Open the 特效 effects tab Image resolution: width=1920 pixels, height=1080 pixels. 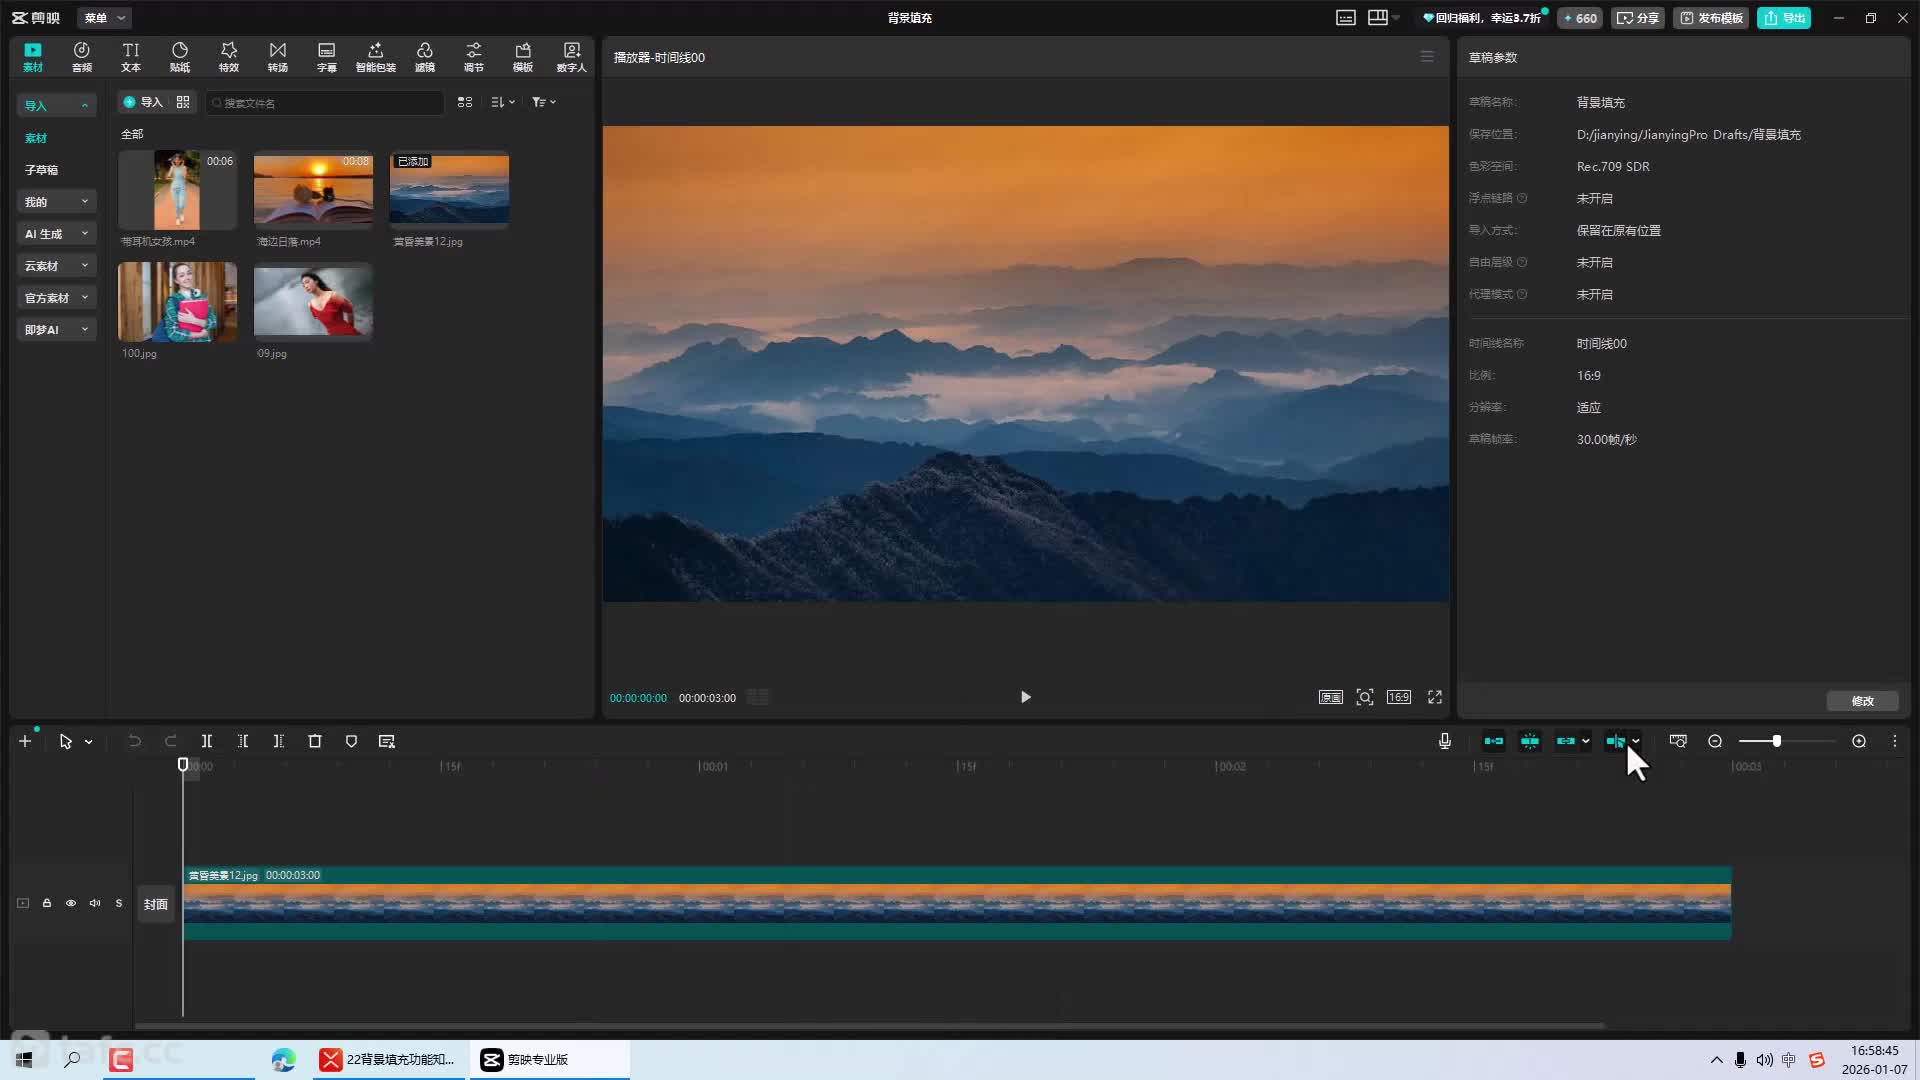coord(228,56)
